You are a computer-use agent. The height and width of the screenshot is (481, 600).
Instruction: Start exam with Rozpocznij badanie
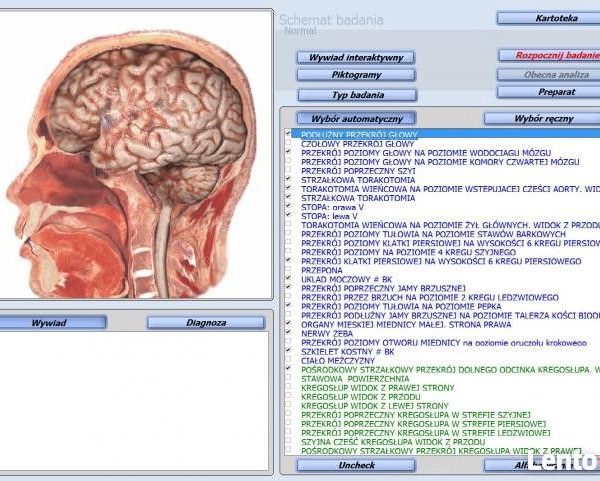[549, 55]
